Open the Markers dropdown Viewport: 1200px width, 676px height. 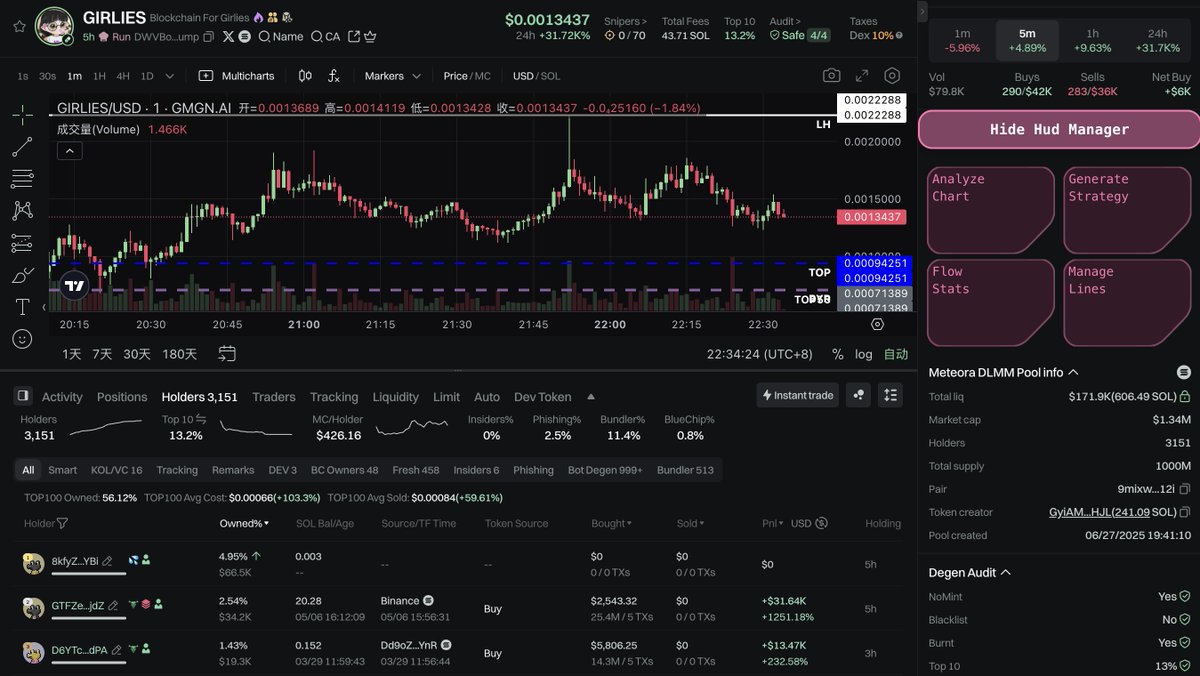pos(392,76)
